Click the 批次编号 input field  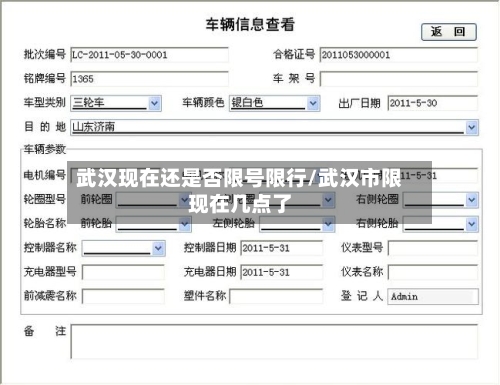[149, 55]
